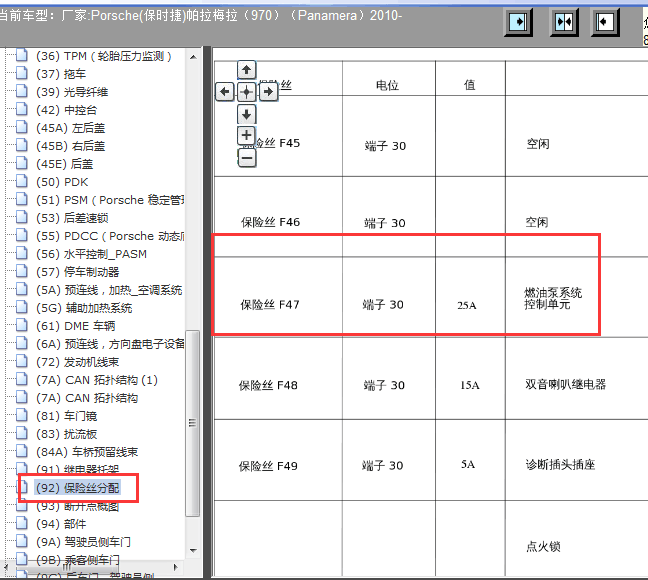Select (83) 扰流板 item
Viewport: 648px width, 580px height.
(67, 434)
